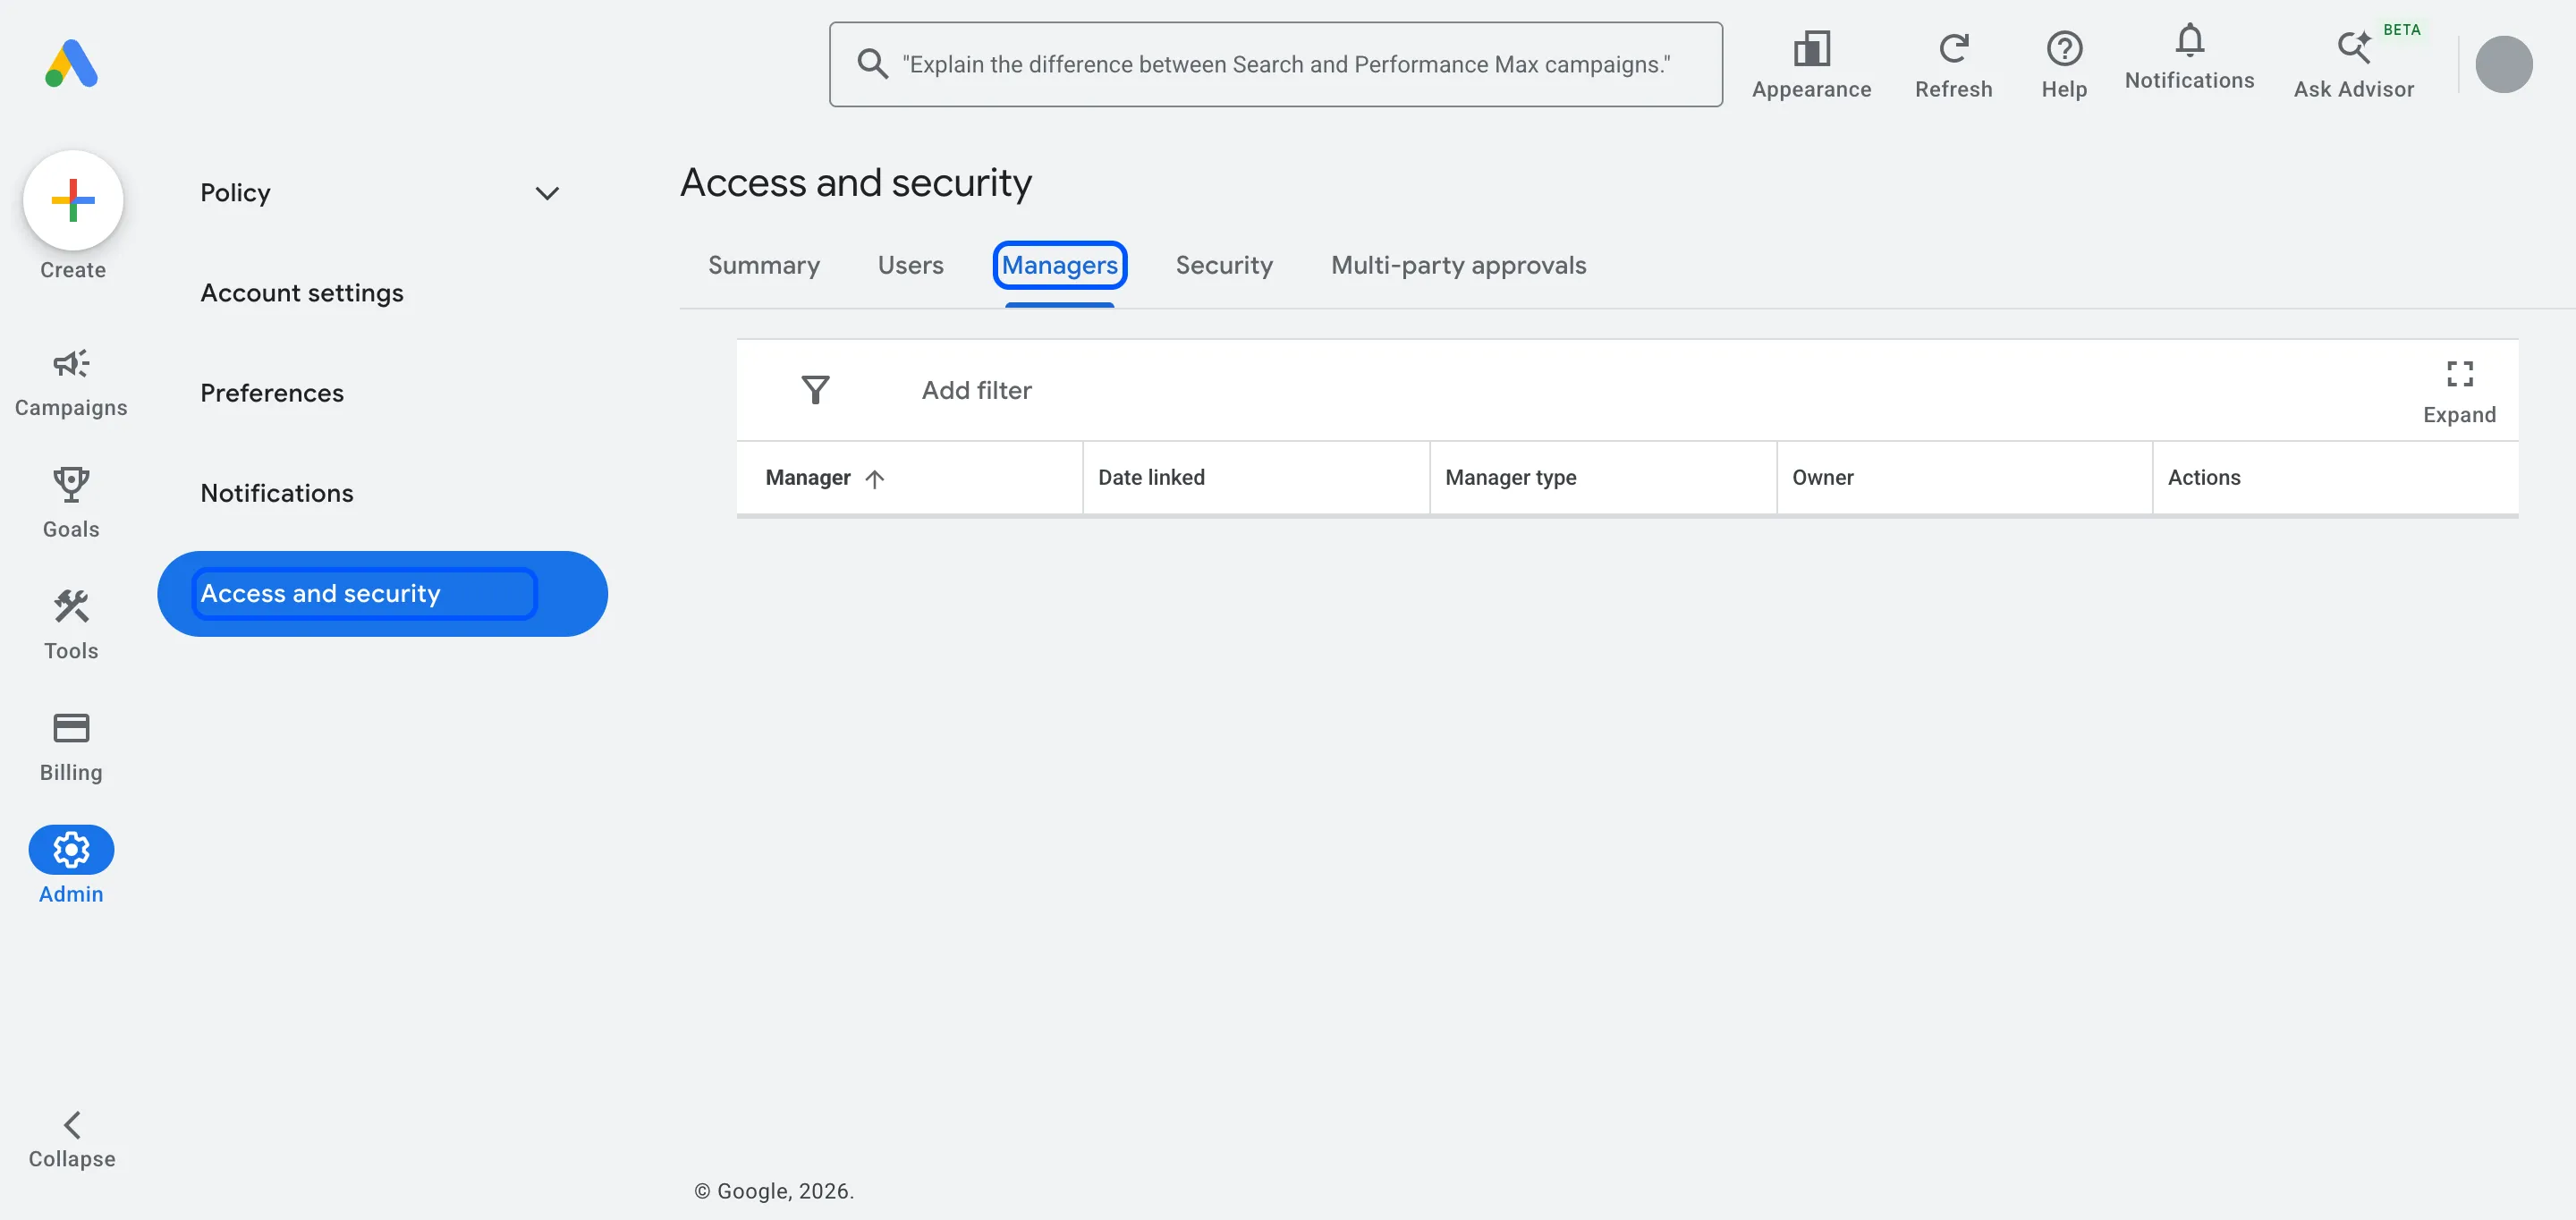Viewport: 2576px width, 1220px height.
Task: Open Account settings in sidebar
Action: pos(302,293)
